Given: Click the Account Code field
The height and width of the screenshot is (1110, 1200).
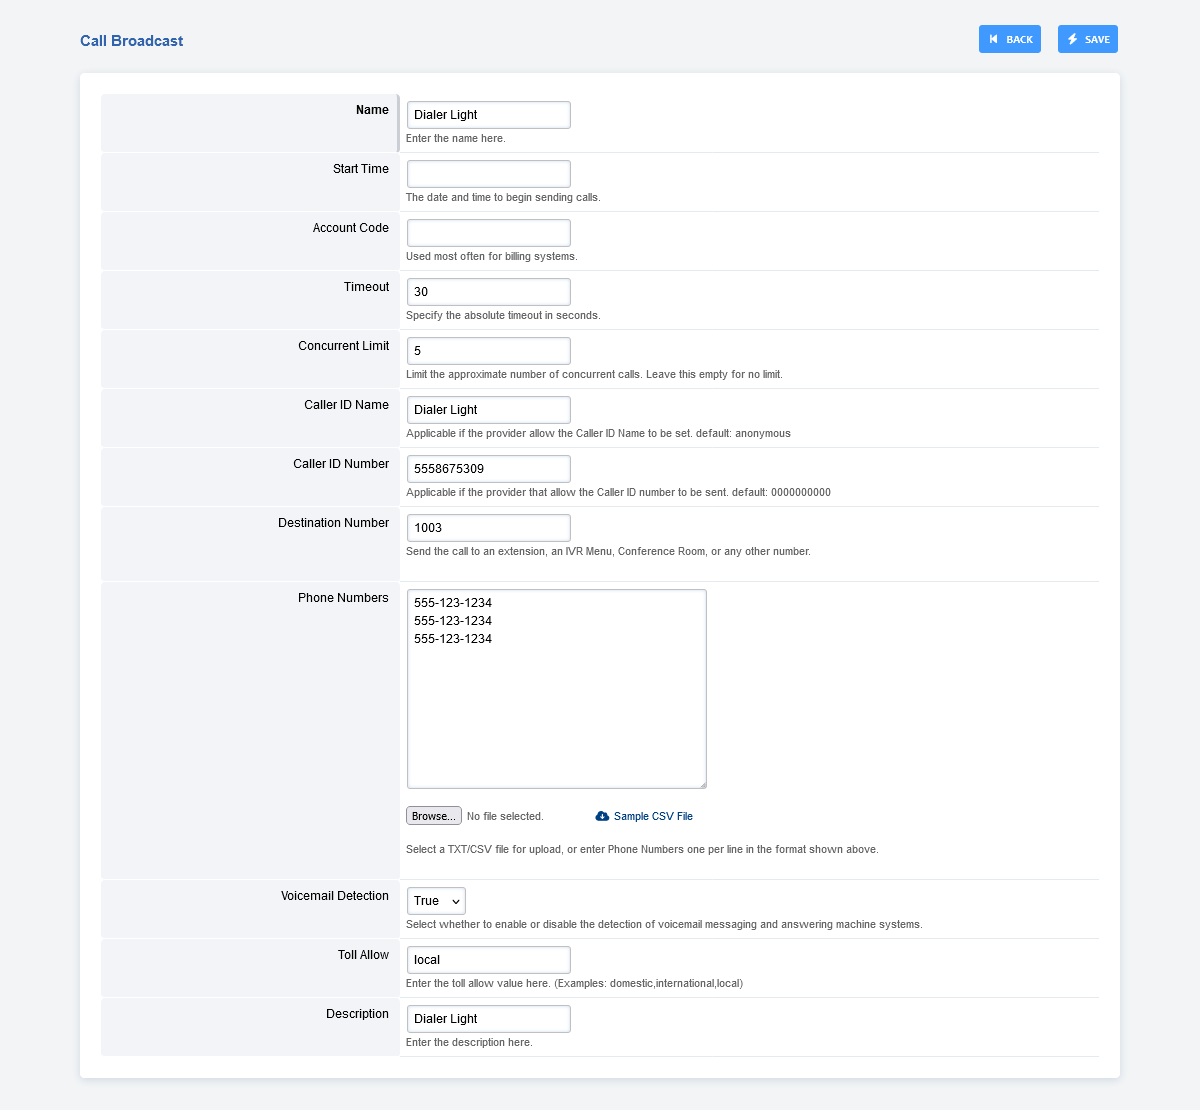Looking at the screenshot, I should pyautogui.click(x=488, y=233).
